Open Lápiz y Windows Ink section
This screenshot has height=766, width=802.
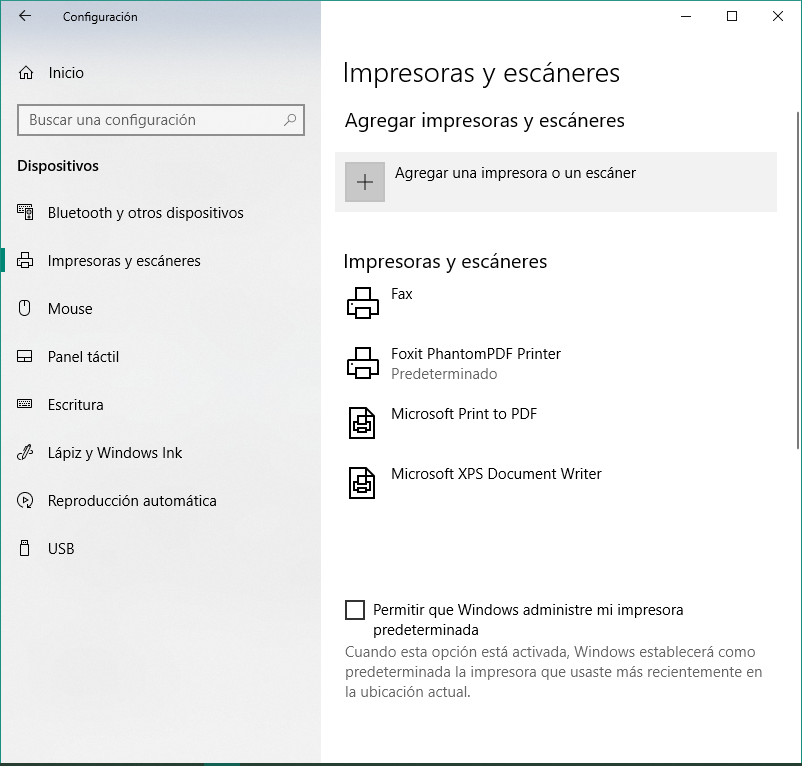tap(115, 453)
